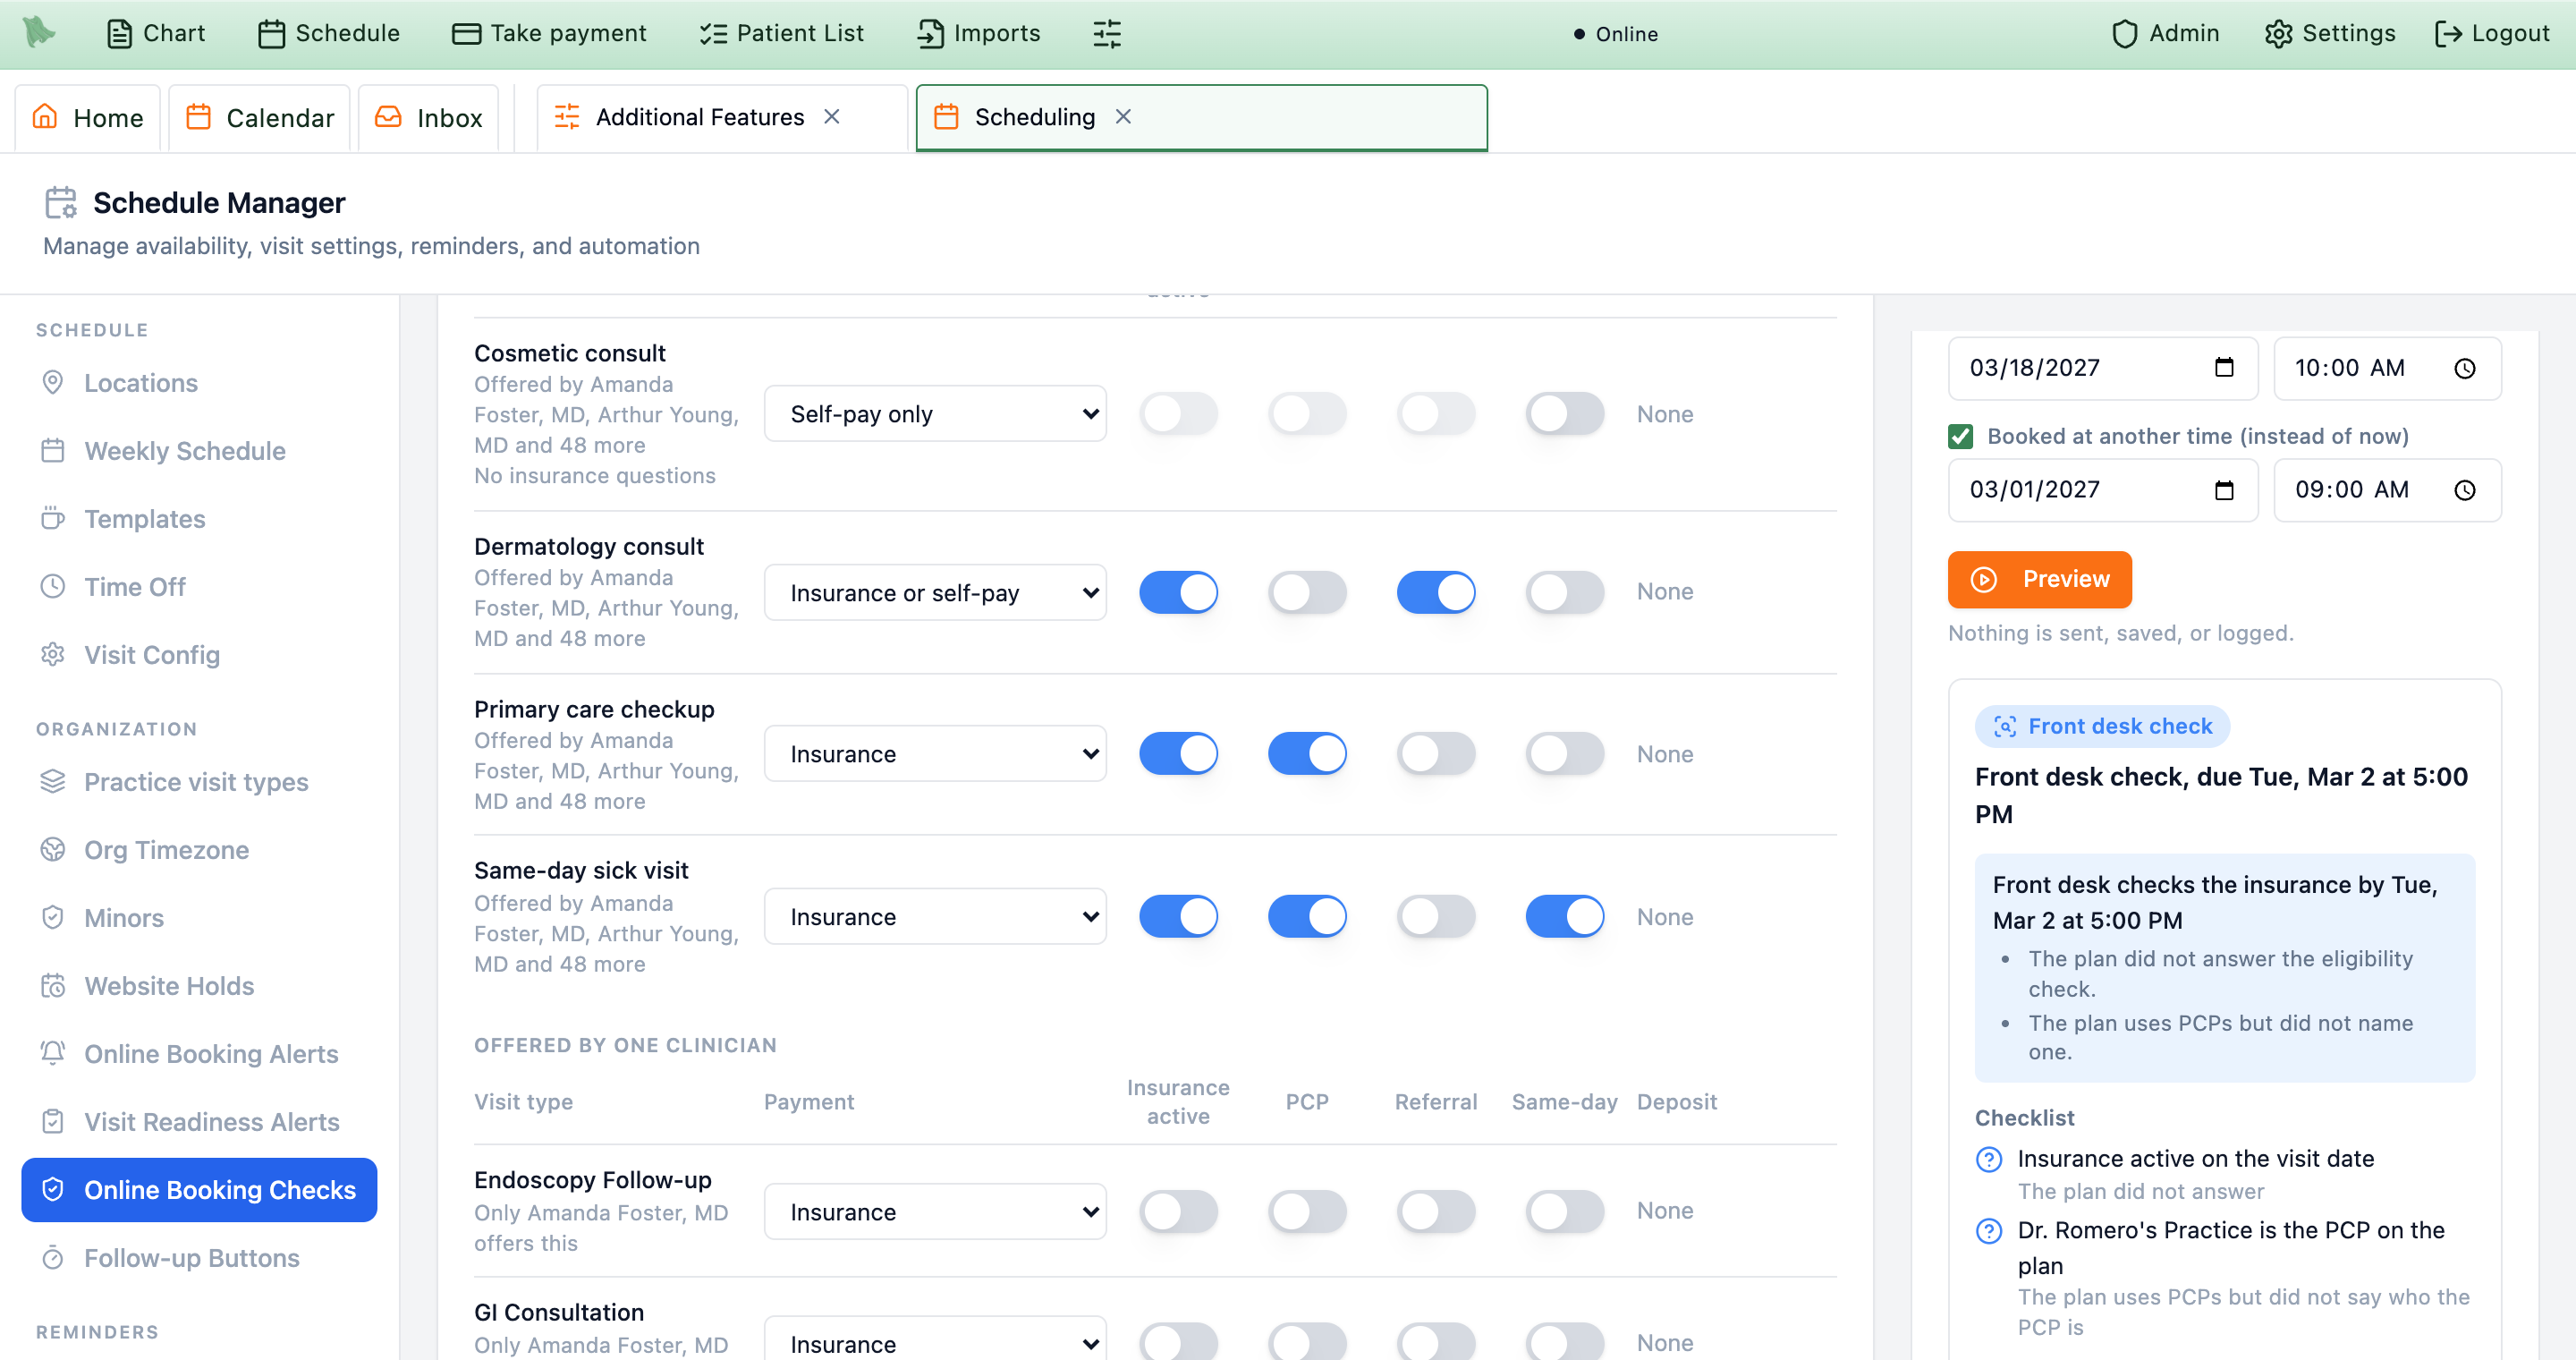Click the Templates cup icon
2576x1360 pixels.
[53, 518]
